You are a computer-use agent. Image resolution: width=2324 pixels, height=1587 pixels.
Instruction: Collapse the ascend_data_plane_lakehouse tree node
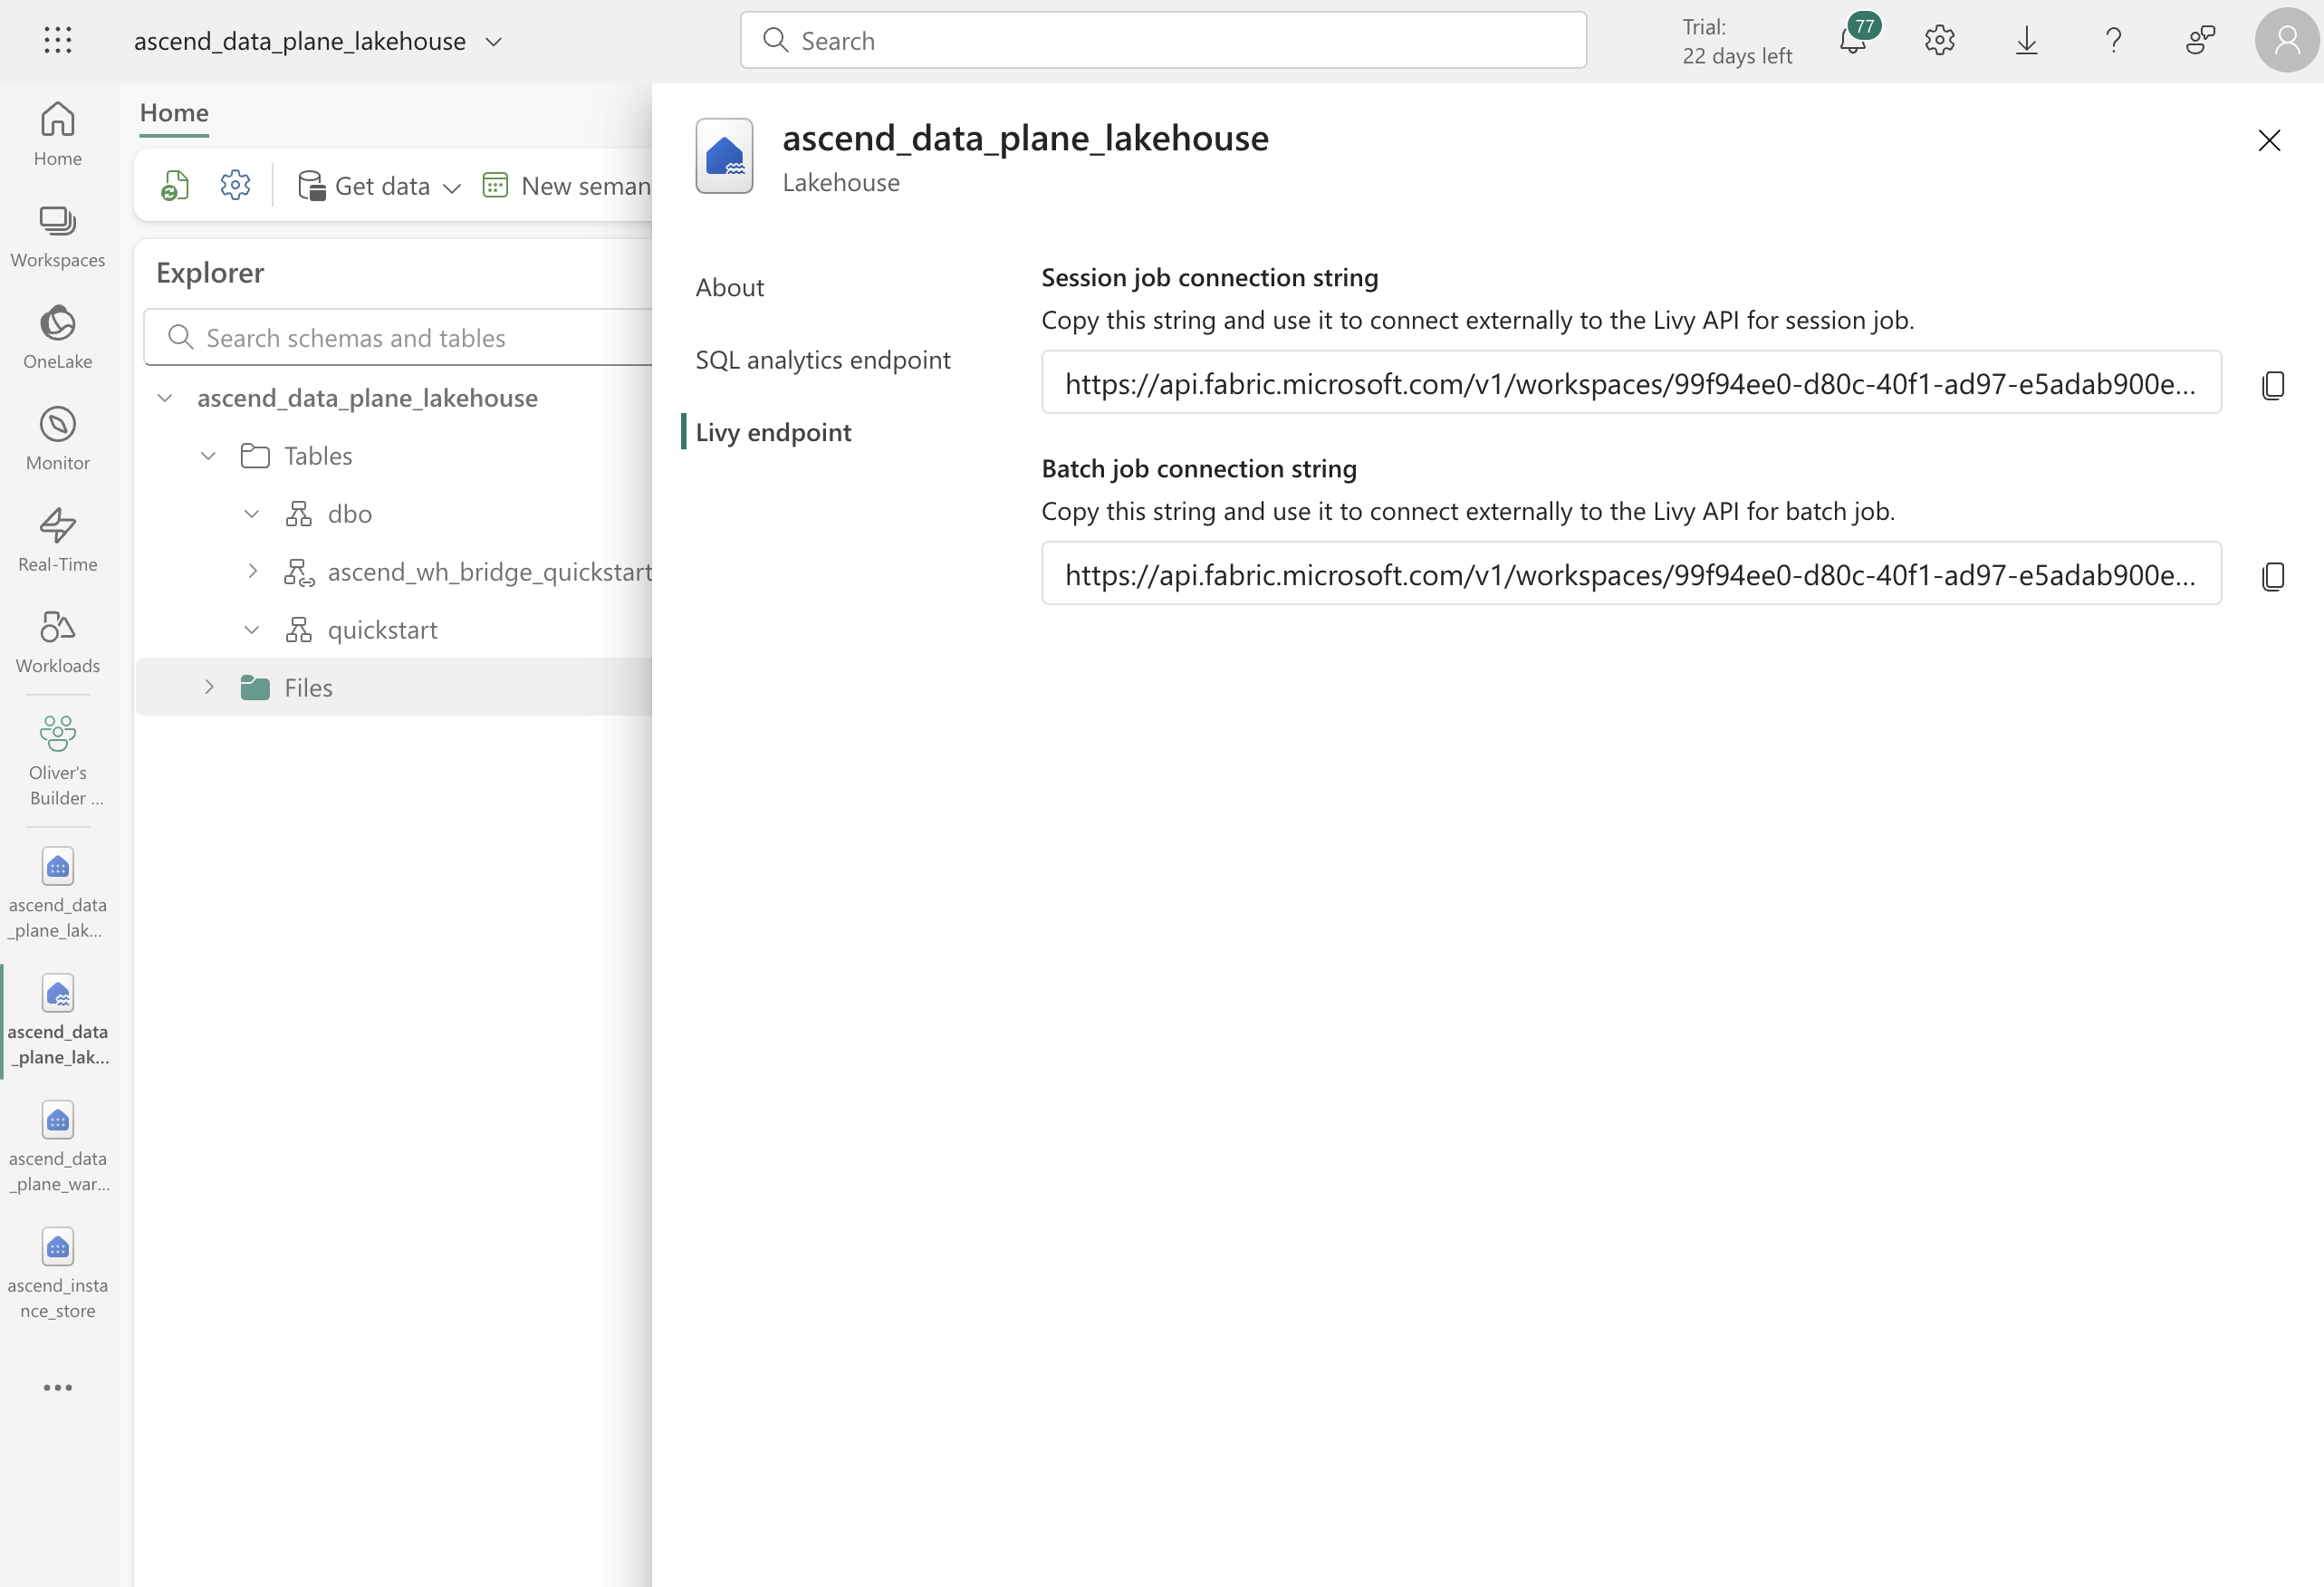tap(165, 398)
